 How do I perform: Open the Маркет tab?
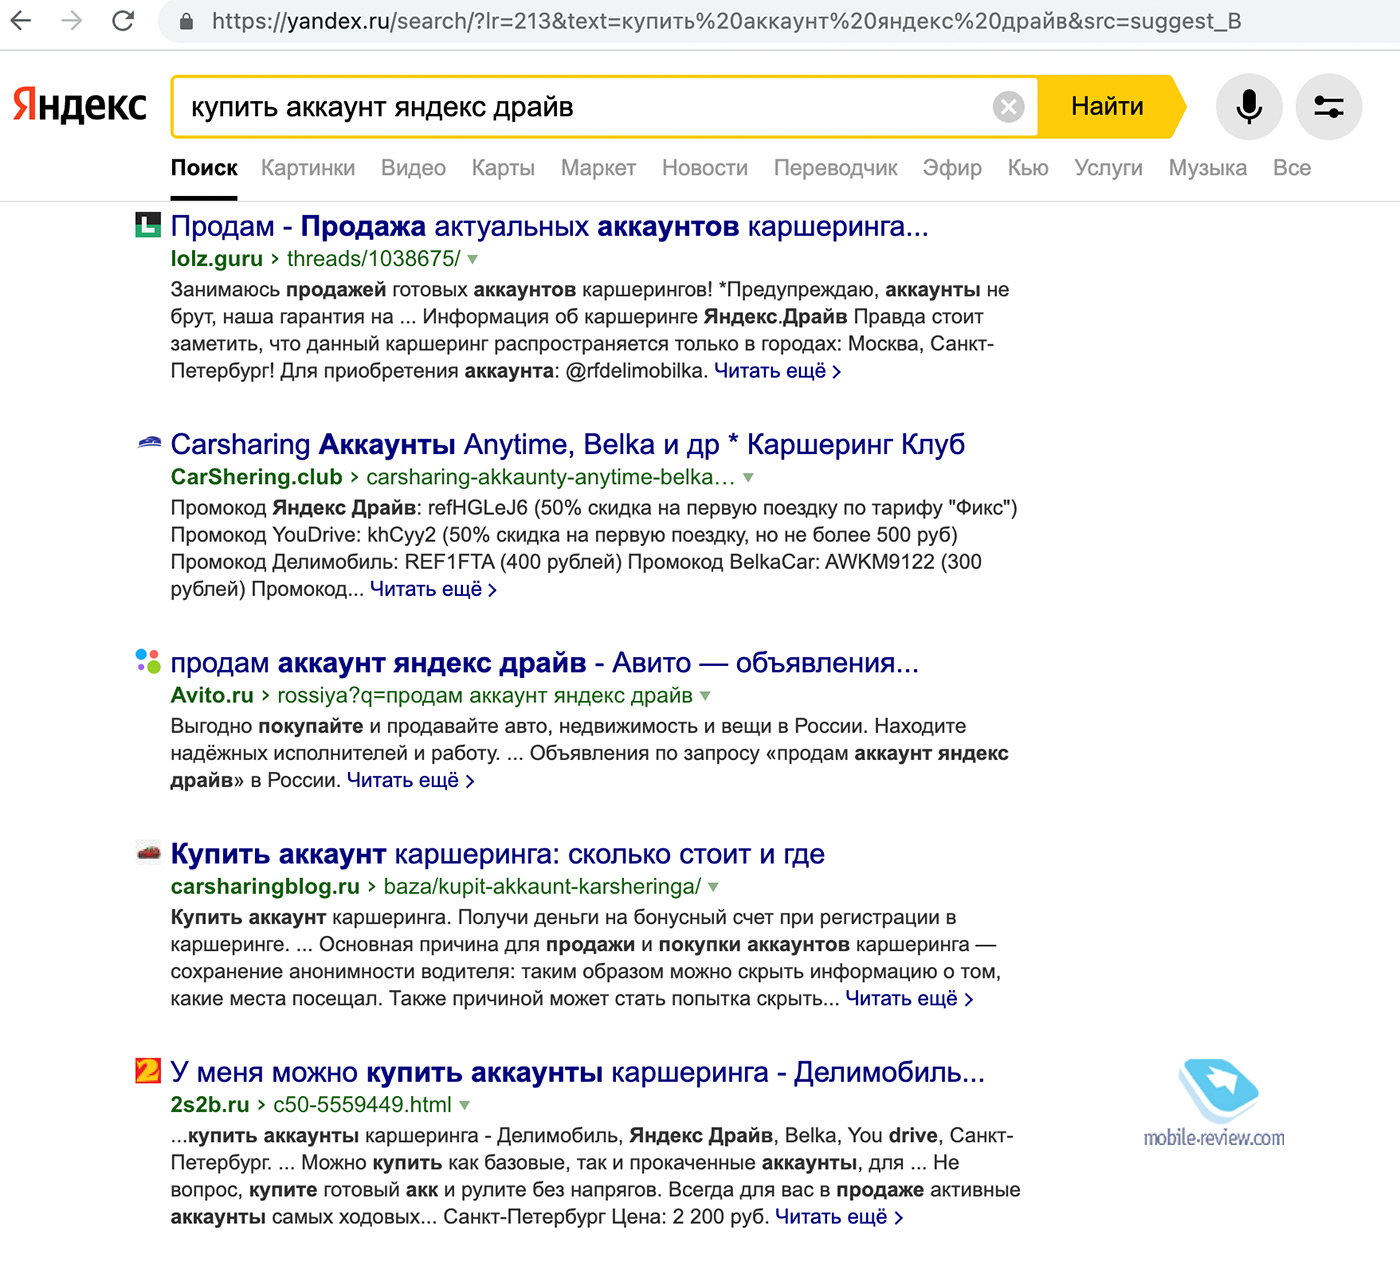(x=598, y=168)
